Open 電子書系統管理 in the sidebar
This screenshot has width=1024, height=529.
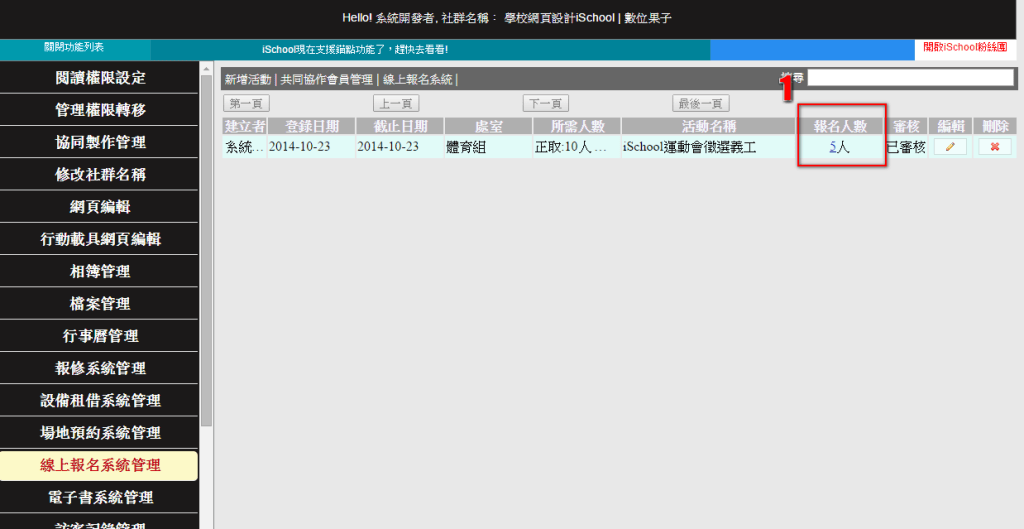100,497
